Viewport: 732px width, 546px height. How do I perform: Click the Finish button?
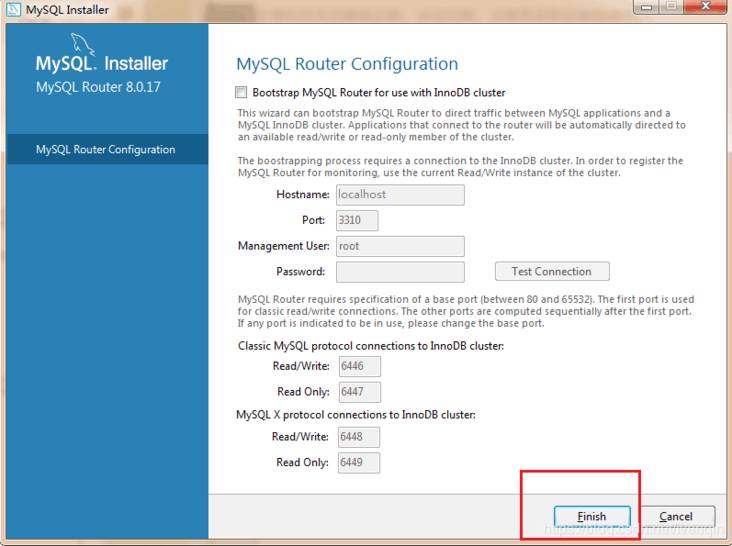pyautogui.click(x=592, y=516)
